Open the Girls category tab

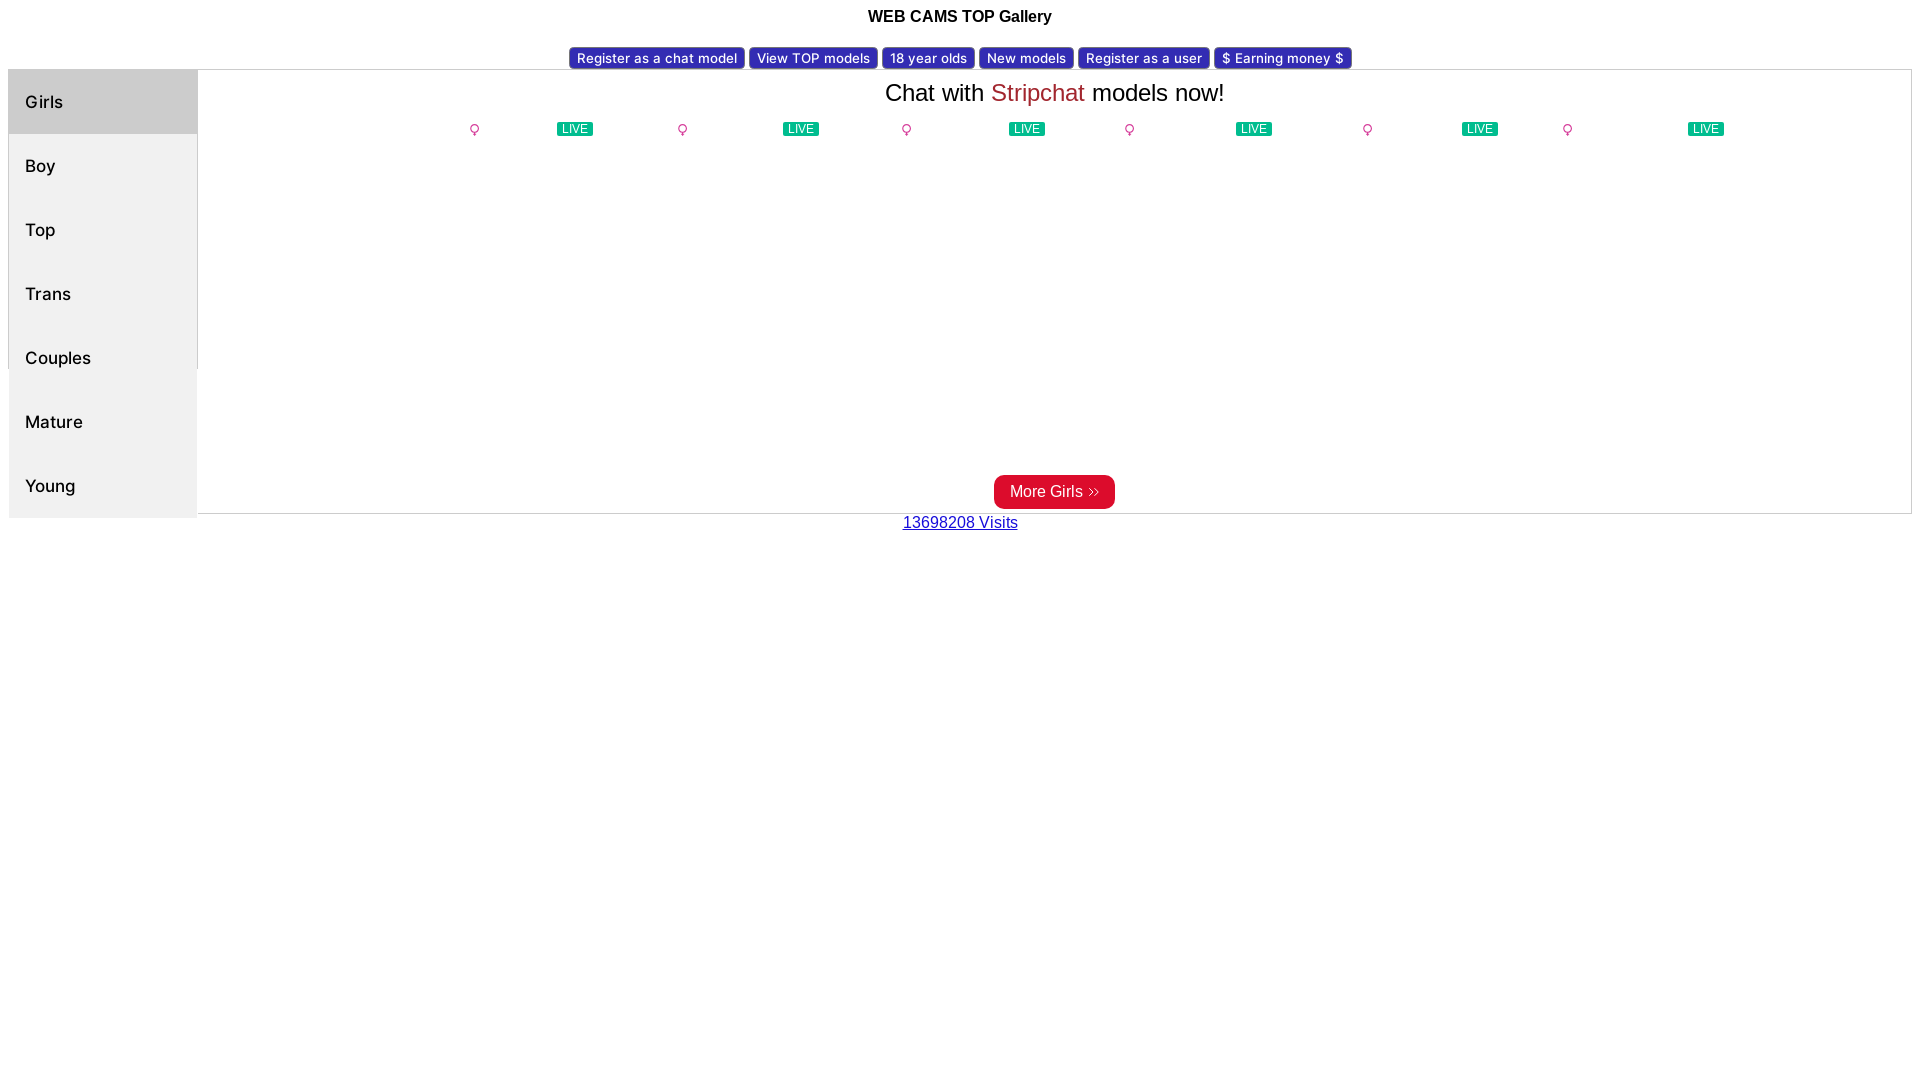[x=103, y=102]
